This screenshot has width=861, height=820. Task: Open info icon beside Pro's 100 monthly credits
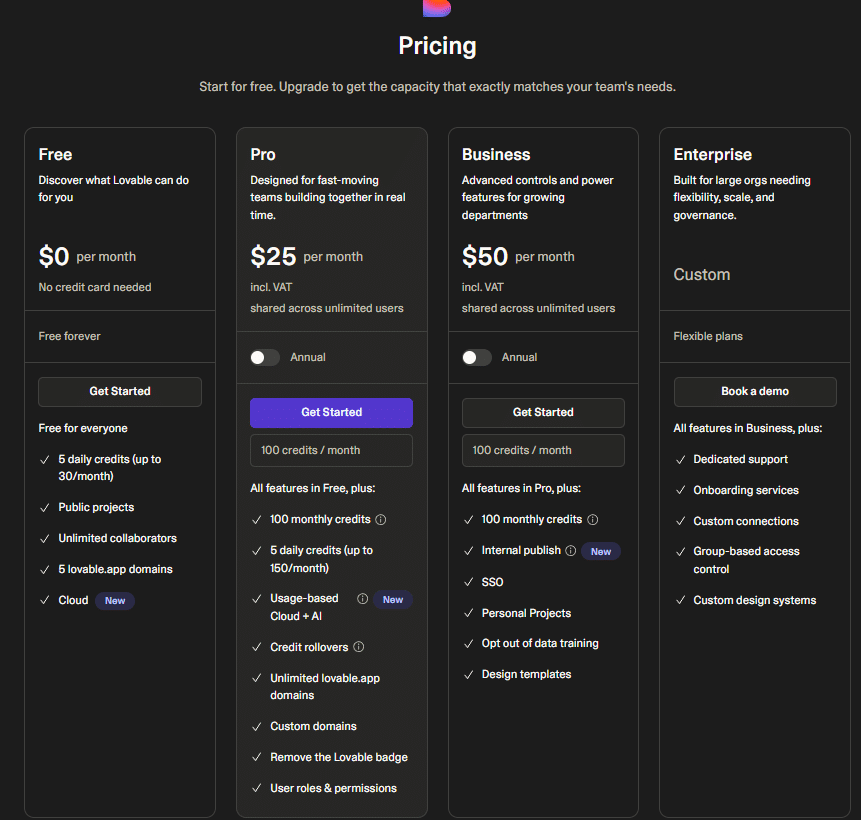381,520
